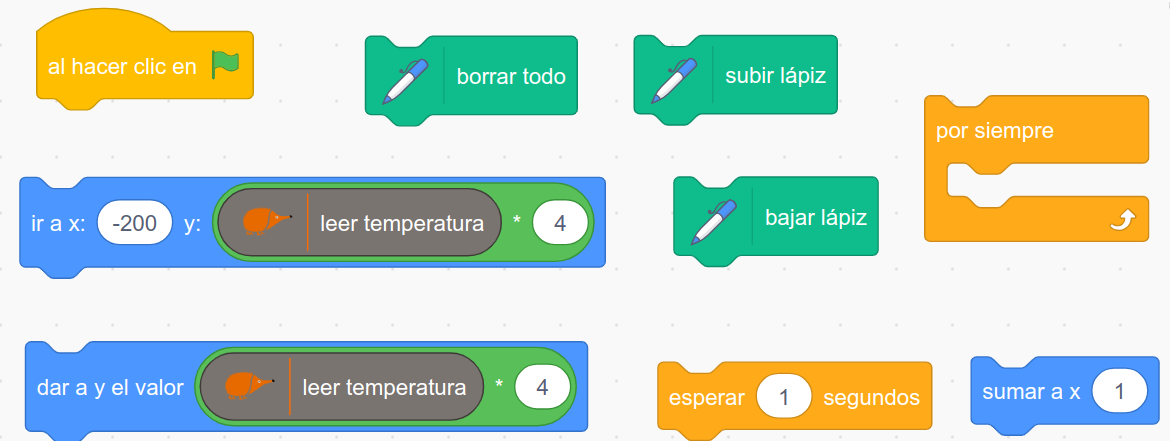The width and height of the screenshot is (1170, 441).
Task: Click the loop arrow icon on por siempre block
Action: (1123, 220)
